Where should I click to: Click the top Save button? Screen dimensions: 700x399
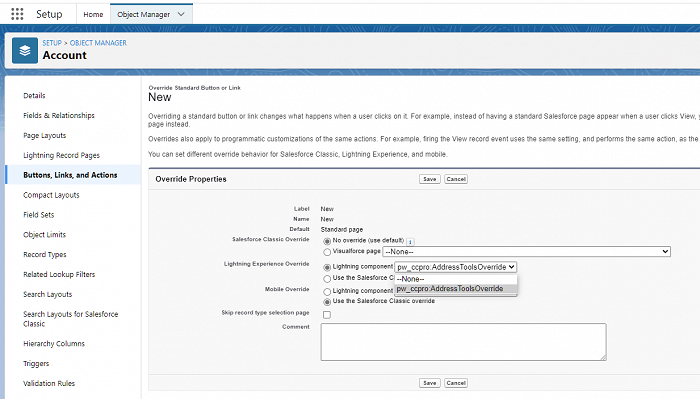tap(429, 179)
